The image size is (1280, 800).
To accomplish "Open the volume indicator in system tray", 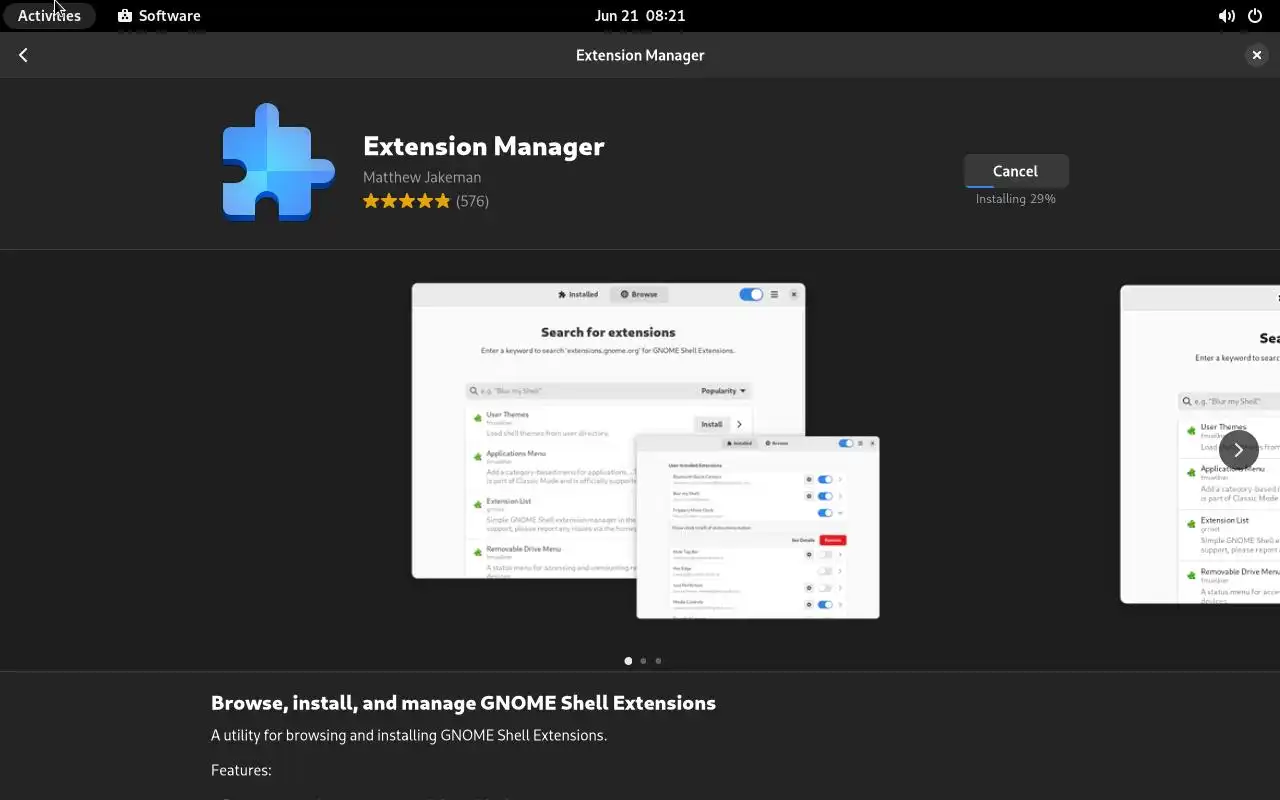I will (x=1226, y=16).
